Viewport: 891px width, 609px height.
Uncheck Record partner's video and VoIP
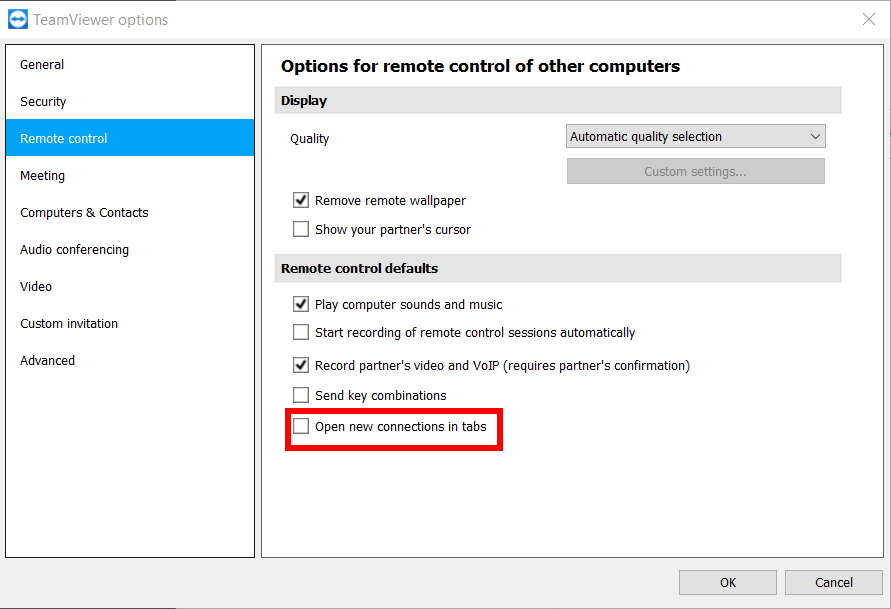[x=301, y=365]
